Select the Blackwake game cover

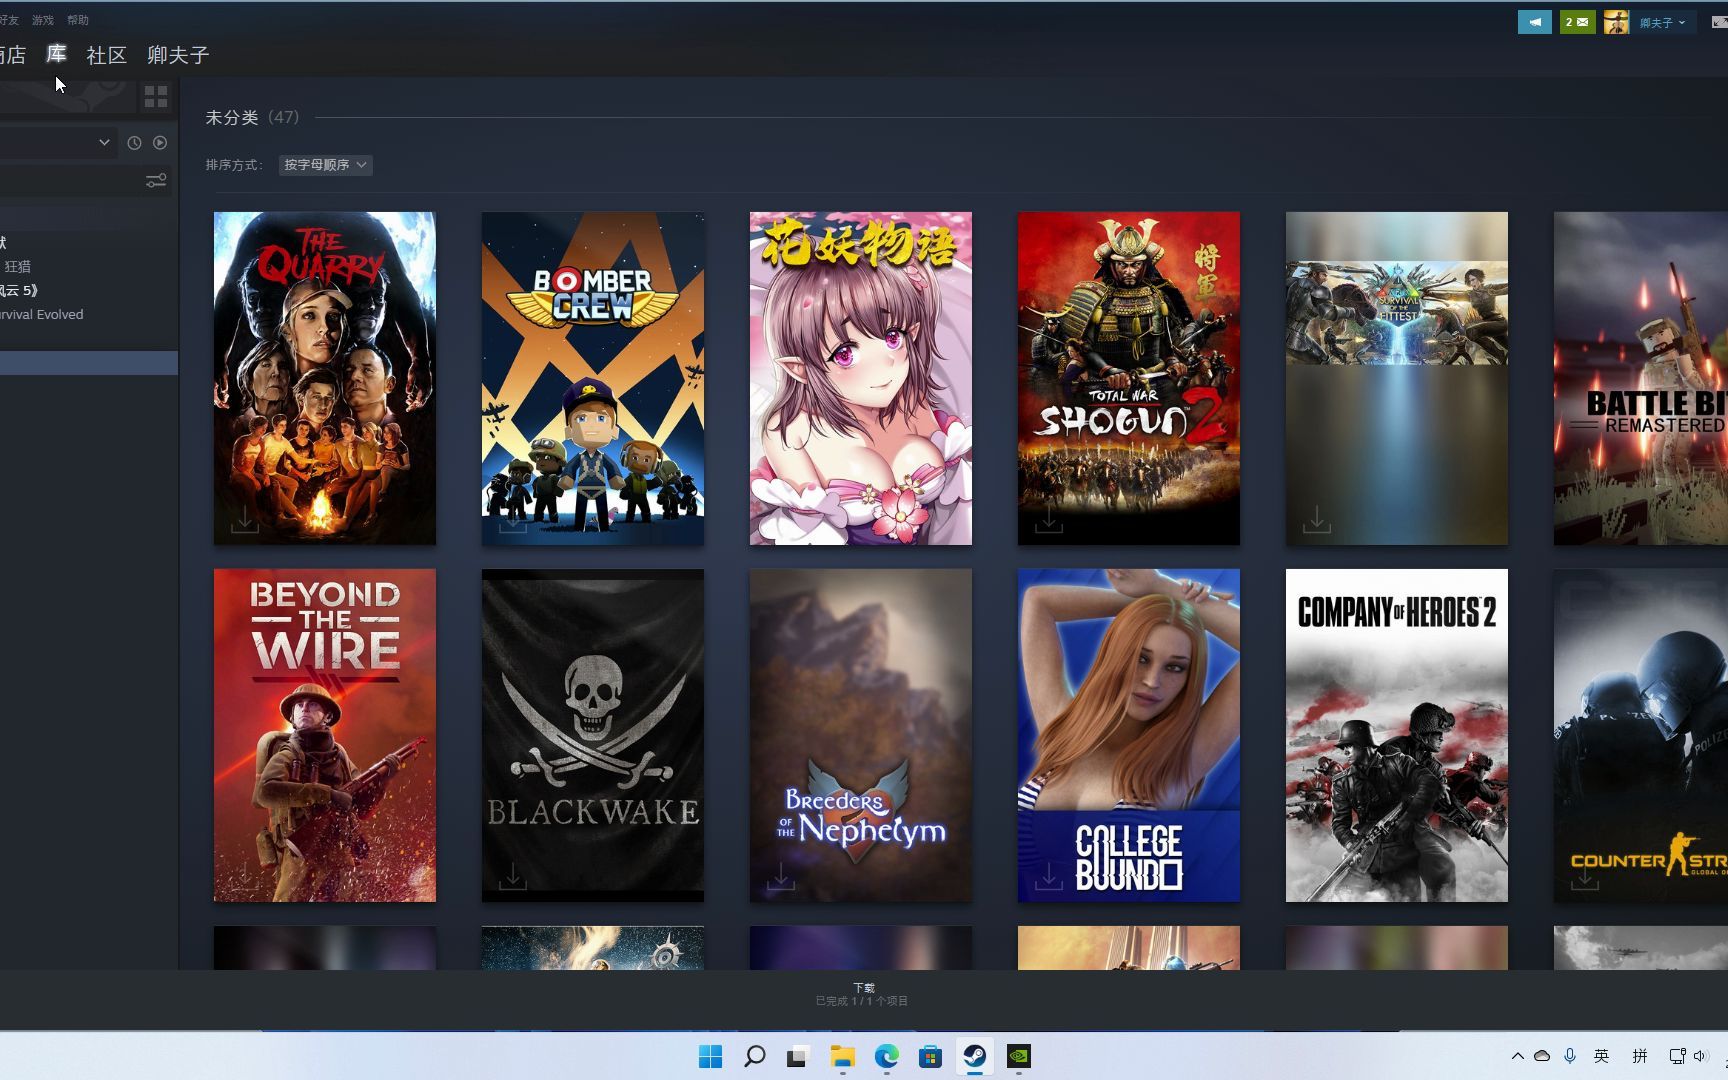(x=593, y=735)
